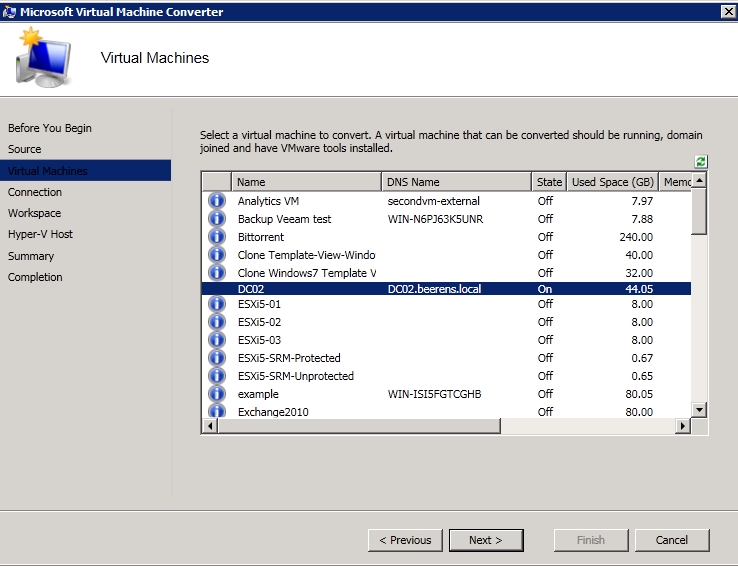Go to the Summary step
This screenshot has width=738, height=567.
tap(31, 256)
